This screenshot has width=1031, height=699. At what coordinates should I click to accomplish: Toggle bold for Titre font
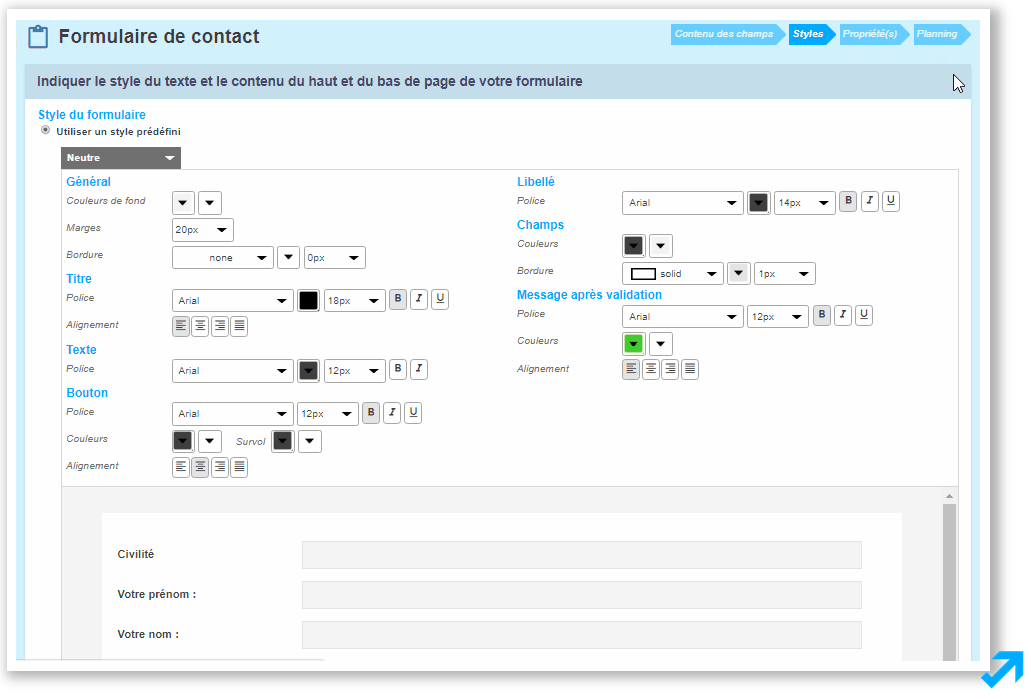pyautogui.click(x=398, y=299)
